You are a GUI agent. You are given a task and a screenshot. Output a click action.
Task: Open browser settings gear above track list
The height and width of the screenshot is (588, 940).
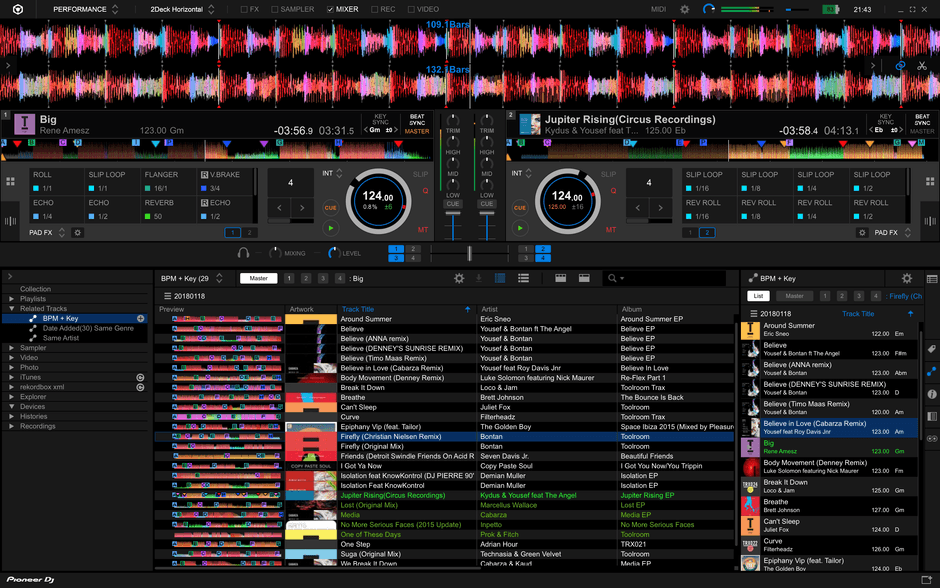[x=459, y=278]
